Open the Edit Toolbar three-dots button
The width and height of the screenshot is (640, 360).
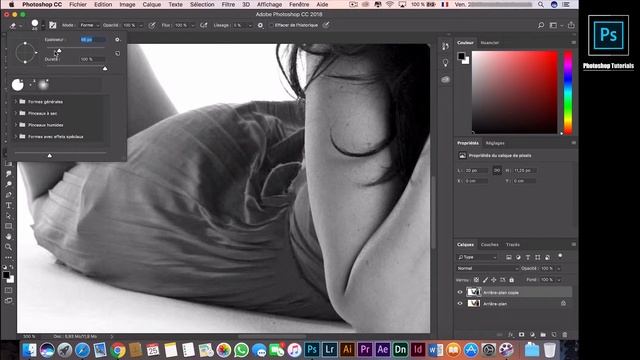point(9,258)
